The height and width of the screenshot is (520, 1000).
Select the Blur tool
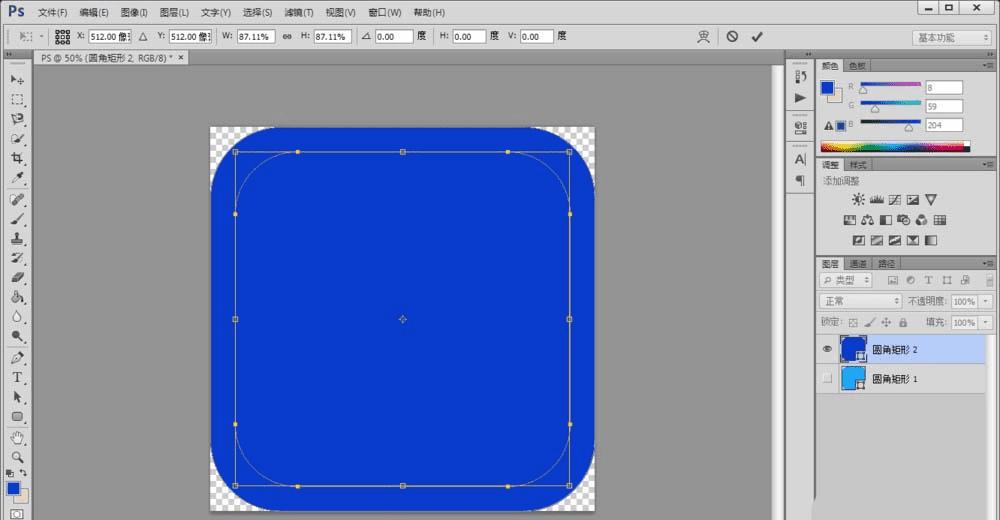pos(17,316)
